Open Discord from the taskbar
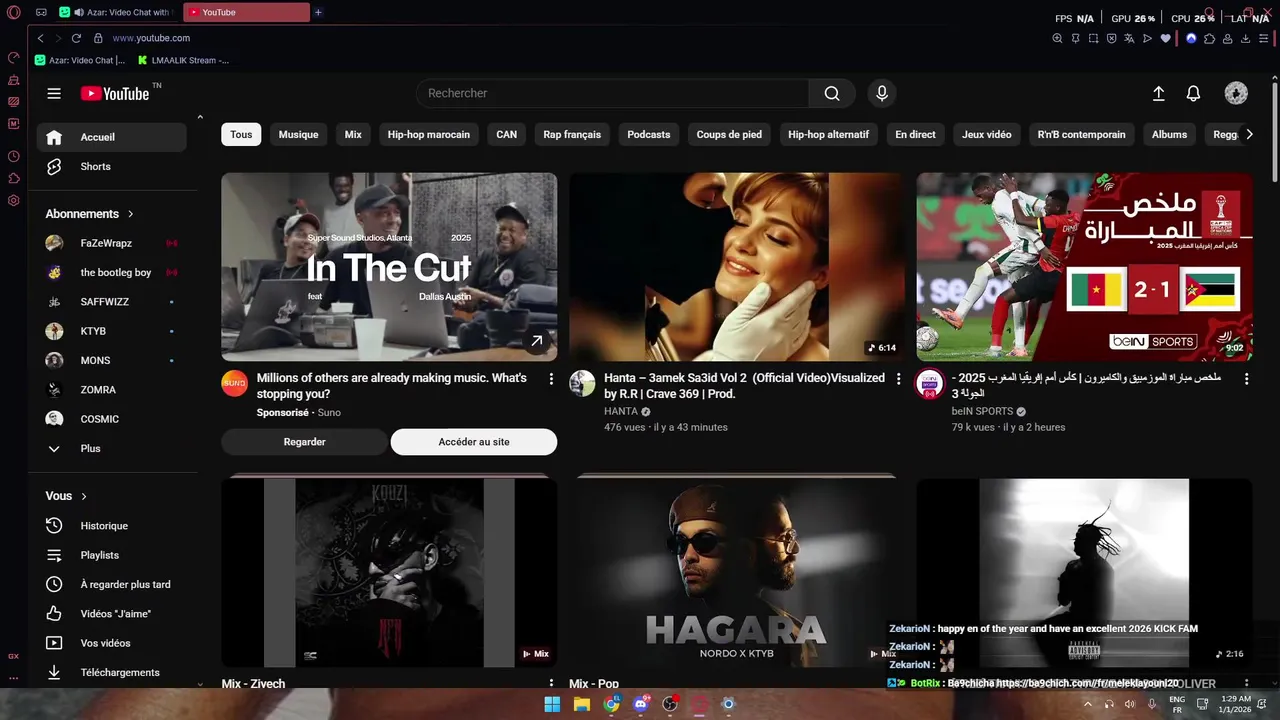Image resolution: width=1280 pixels, height=720 pixels. (640, 704)
